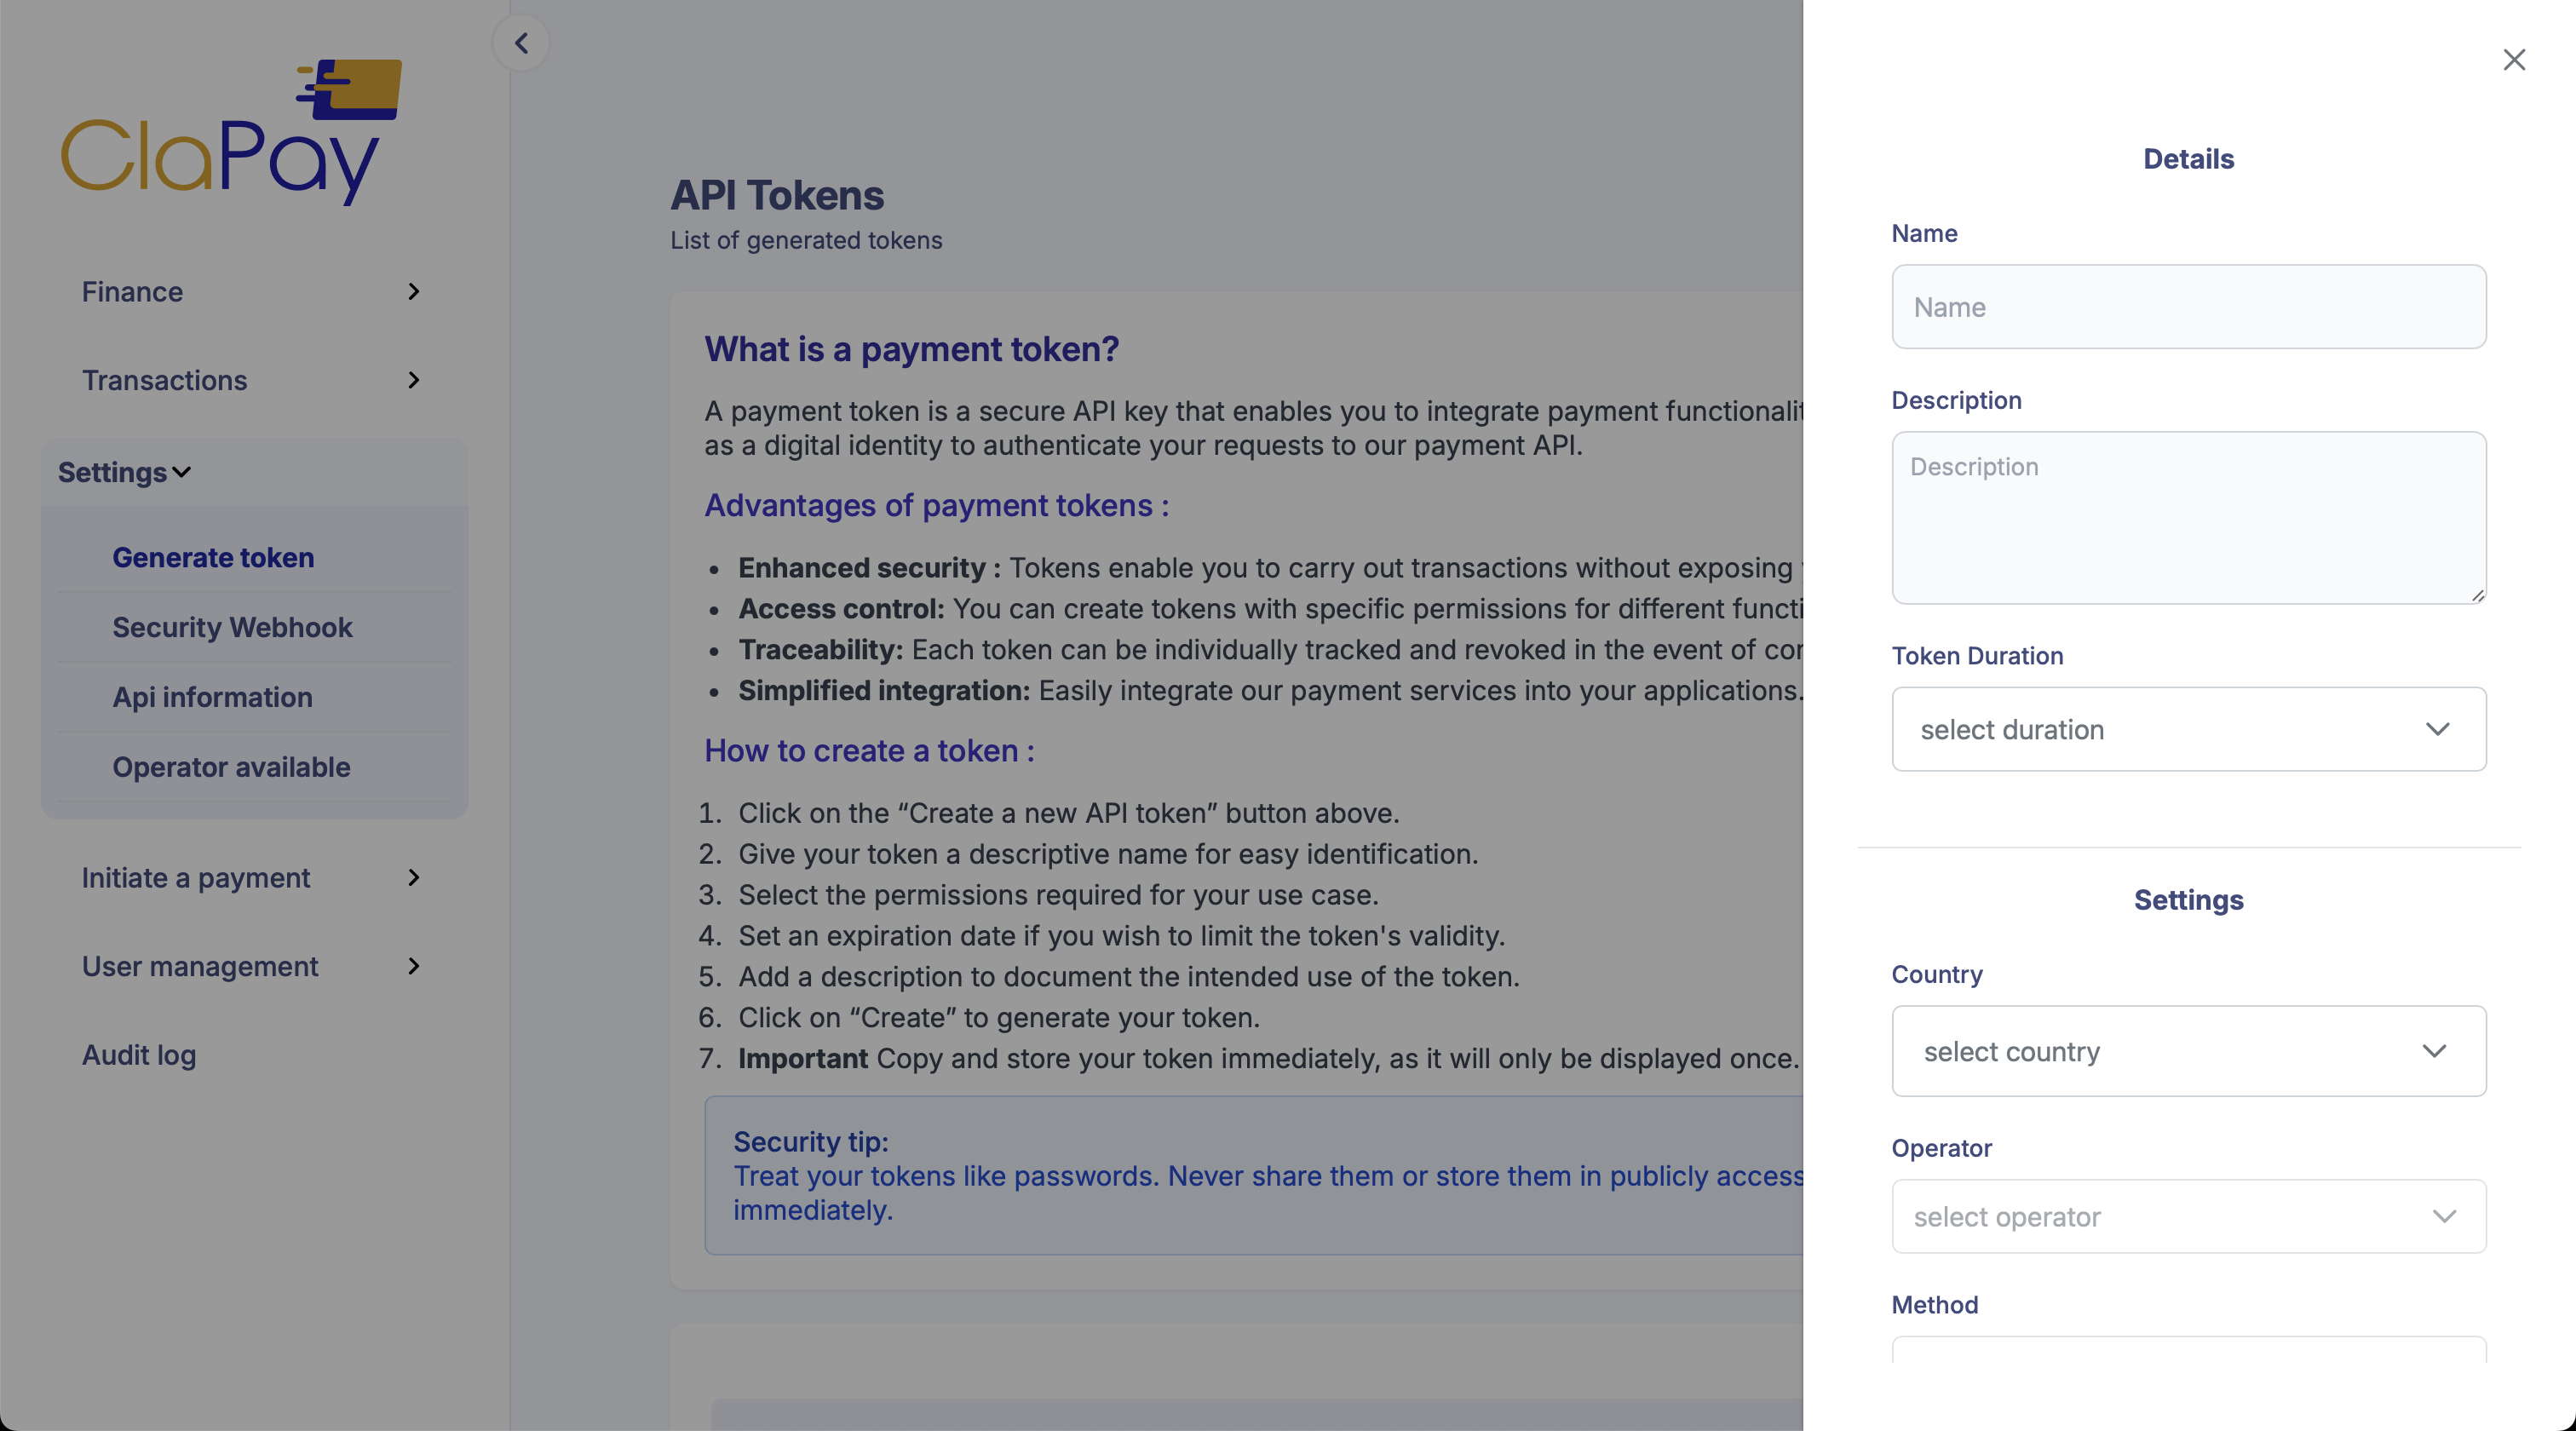Select Initiate a payment
Screen dimensions: 2576x1431
coord(195,878)
